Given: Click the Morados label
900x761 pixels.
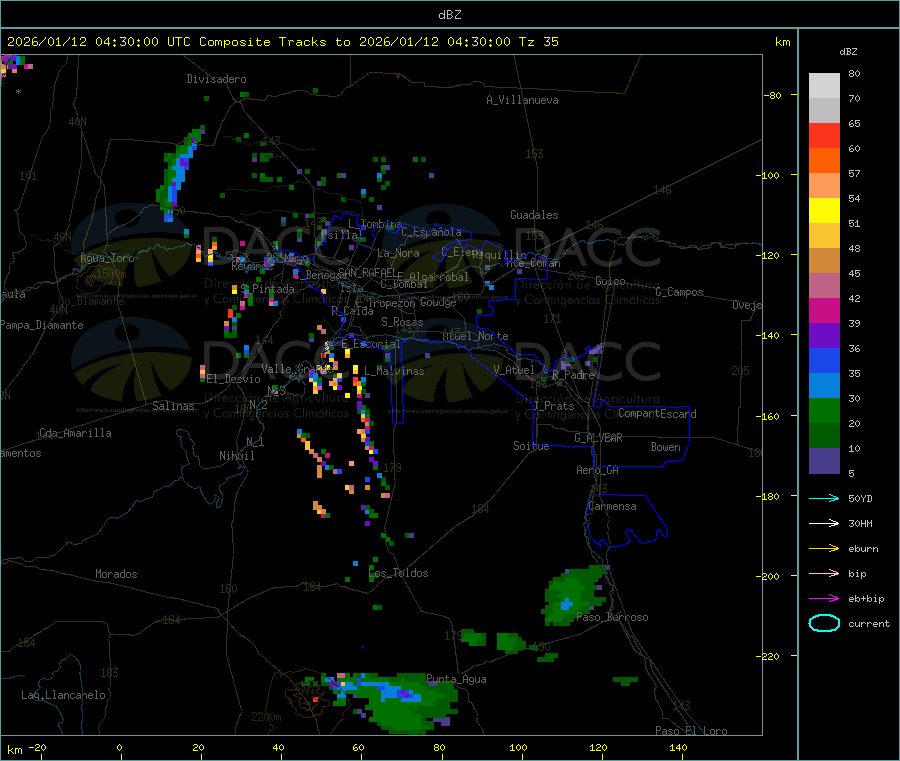Looking at the screenshot, I should (116, 574).
